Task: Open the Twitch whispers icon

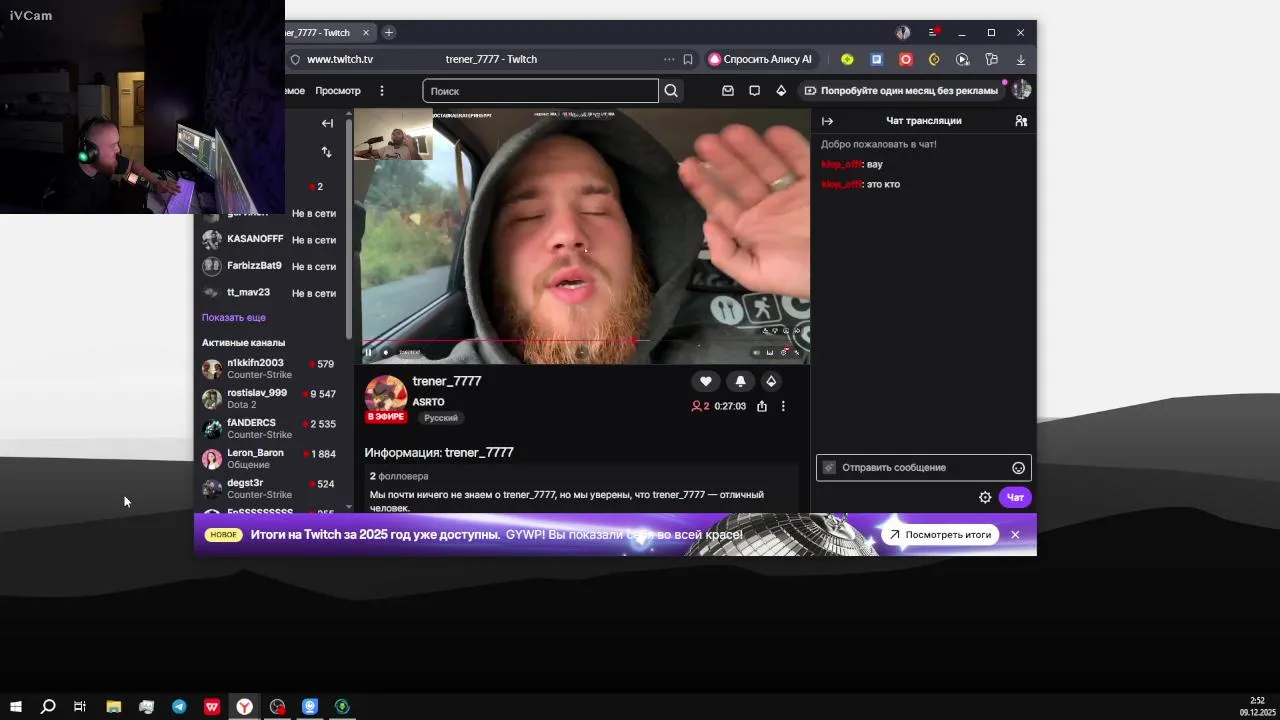Action: click(x=754, y=91)
